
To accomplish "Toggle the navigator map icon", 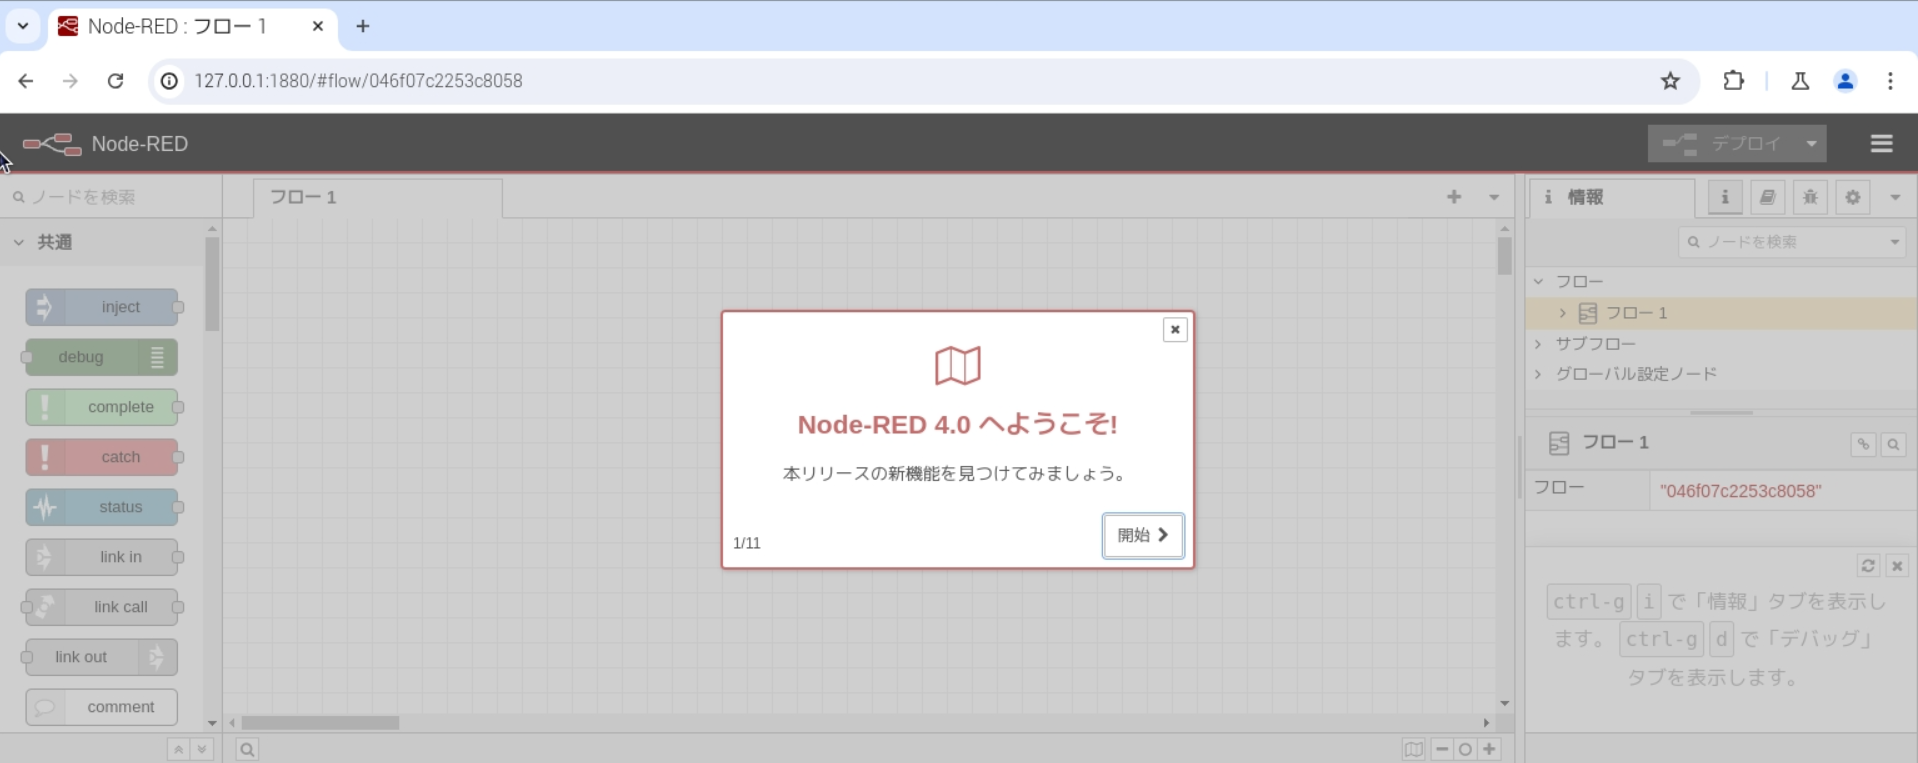I will [x=1413, y=749].
